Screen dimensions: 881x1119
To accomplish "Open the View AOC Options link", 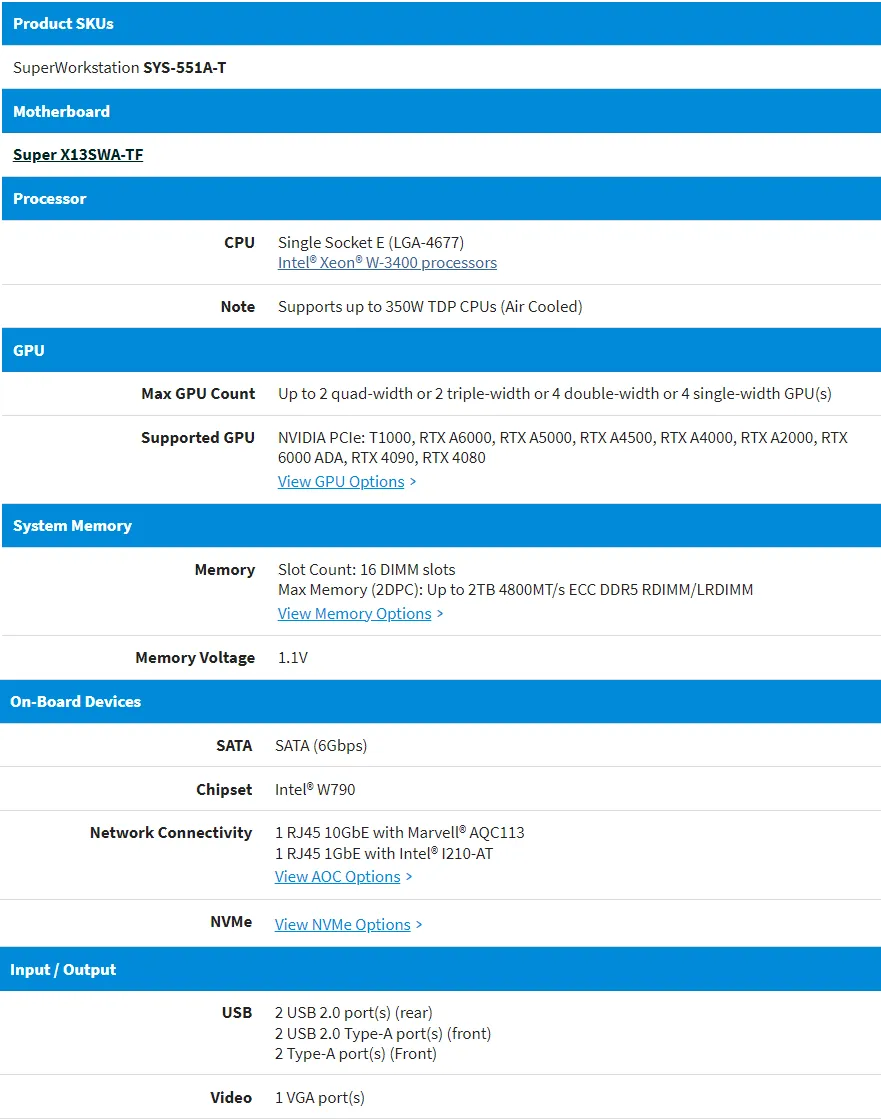I will pos(337,876).
